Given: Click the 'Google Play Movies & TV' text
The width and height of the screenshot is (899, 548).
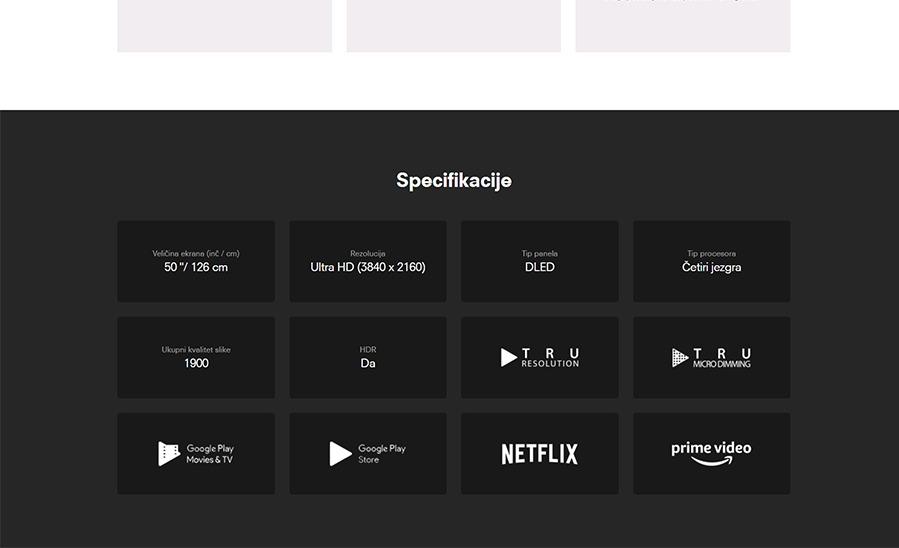Looking at the screenshot, I should coord(210,454).
